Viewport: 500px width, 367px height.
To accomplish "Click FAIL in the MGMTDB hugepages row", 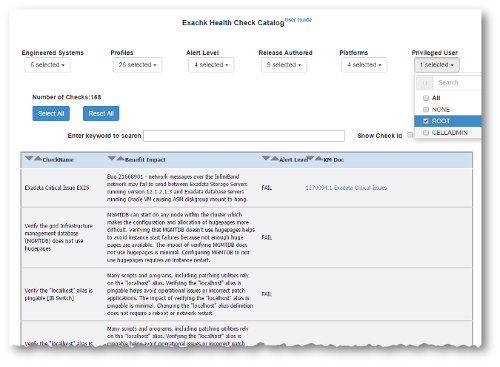I will pyautogui.click(x=267, y=237).
